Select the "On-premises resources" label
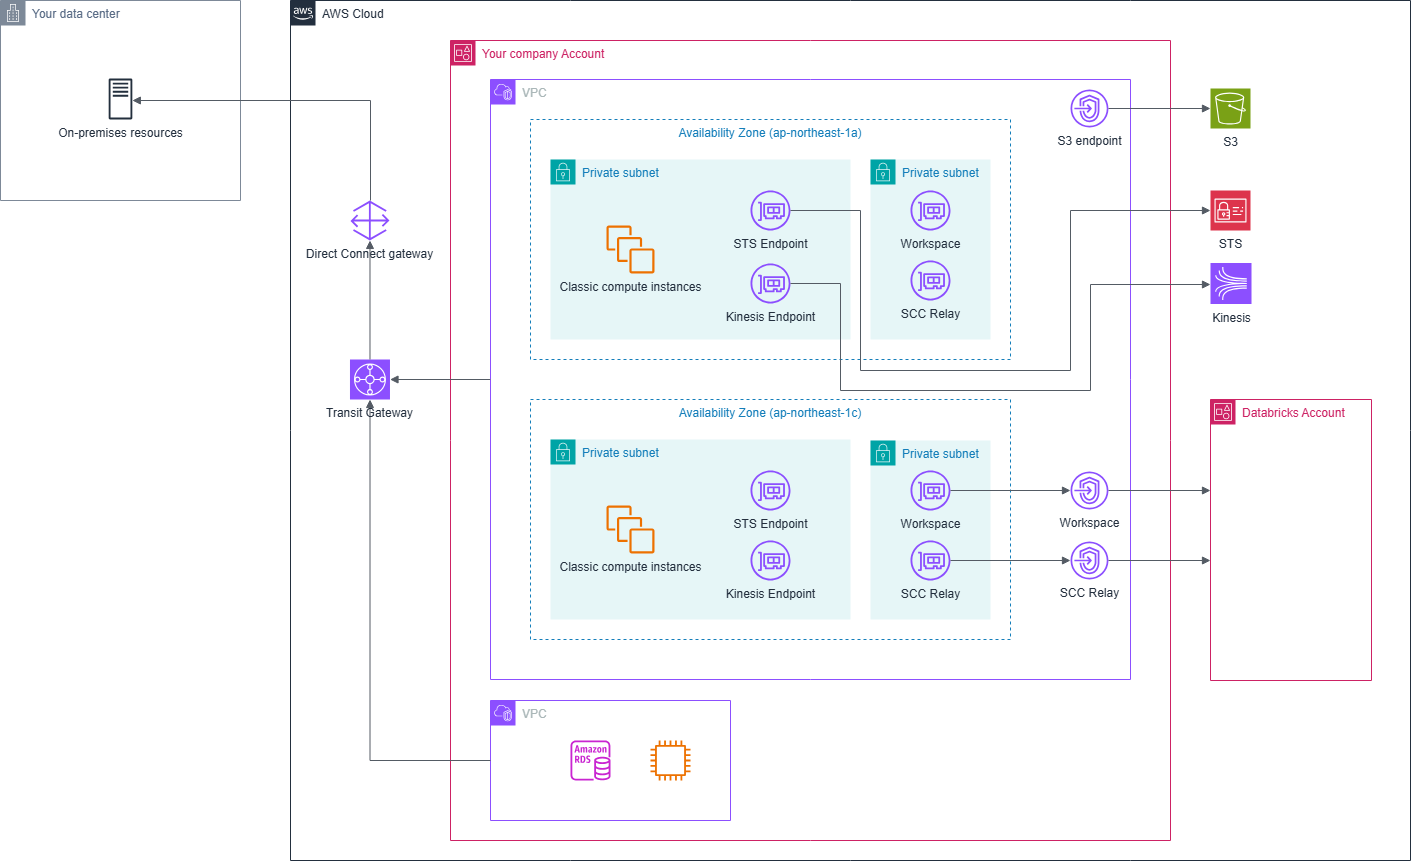Image resolution: width=1411 pixels, height=861 pixels. [121, 133]
